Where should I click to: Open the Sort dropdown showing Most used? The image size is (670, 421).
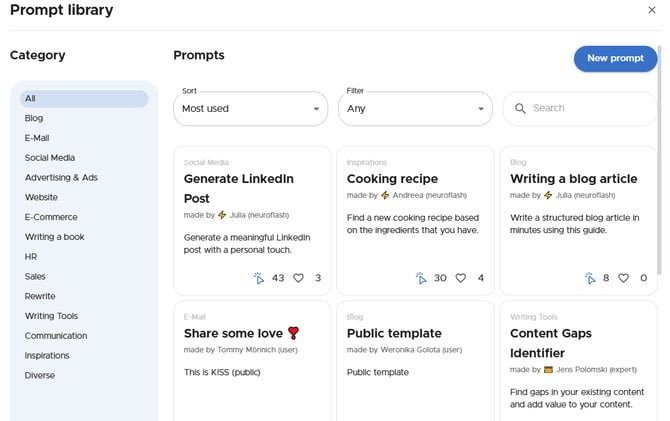point(250,108)
